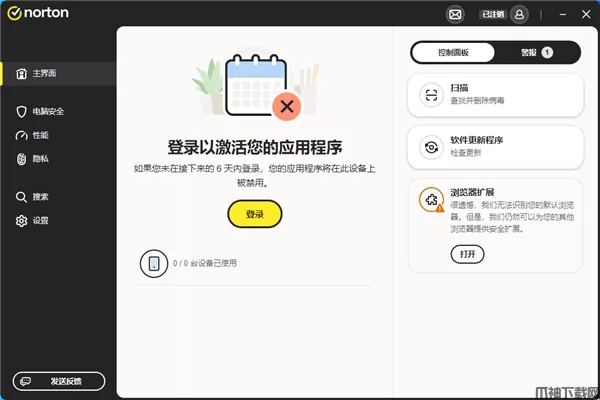
Task: Click the 查找并删除病毒 subtitle
Action: point(477,101)
